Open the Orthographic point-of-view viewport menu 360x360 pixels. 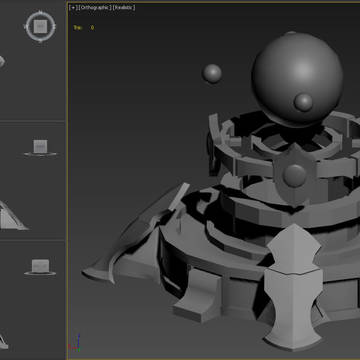[x=94, y=8]
